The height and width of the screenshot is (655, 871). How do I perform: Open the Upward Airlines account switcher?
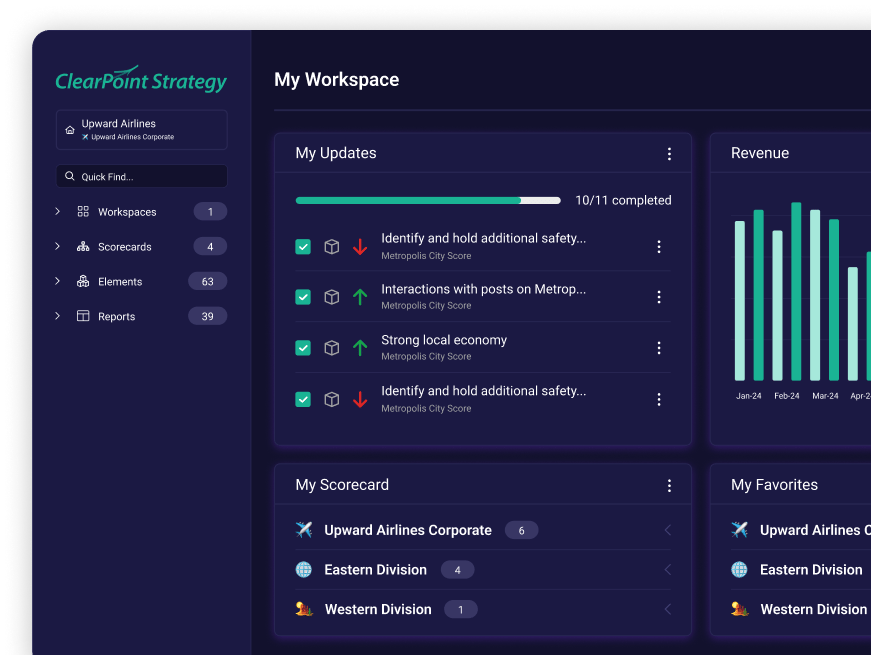142,129
